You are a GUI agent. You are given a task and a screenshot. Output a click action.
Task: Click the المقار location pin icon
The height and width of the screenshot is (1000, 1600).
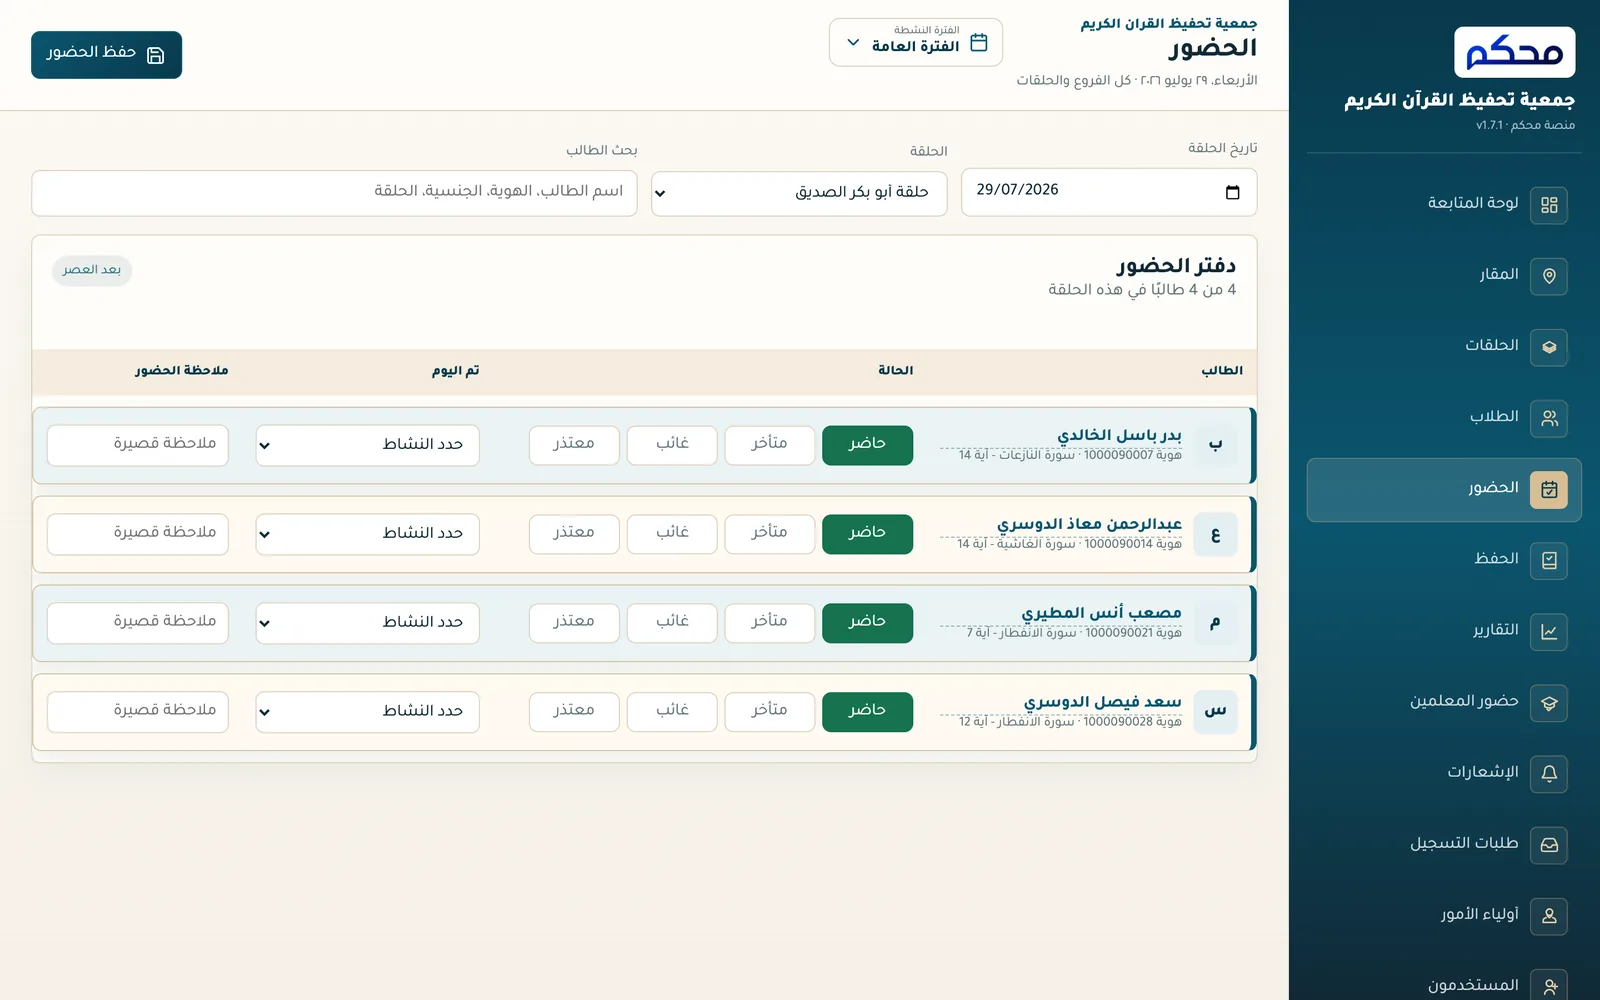point(1549,276)
